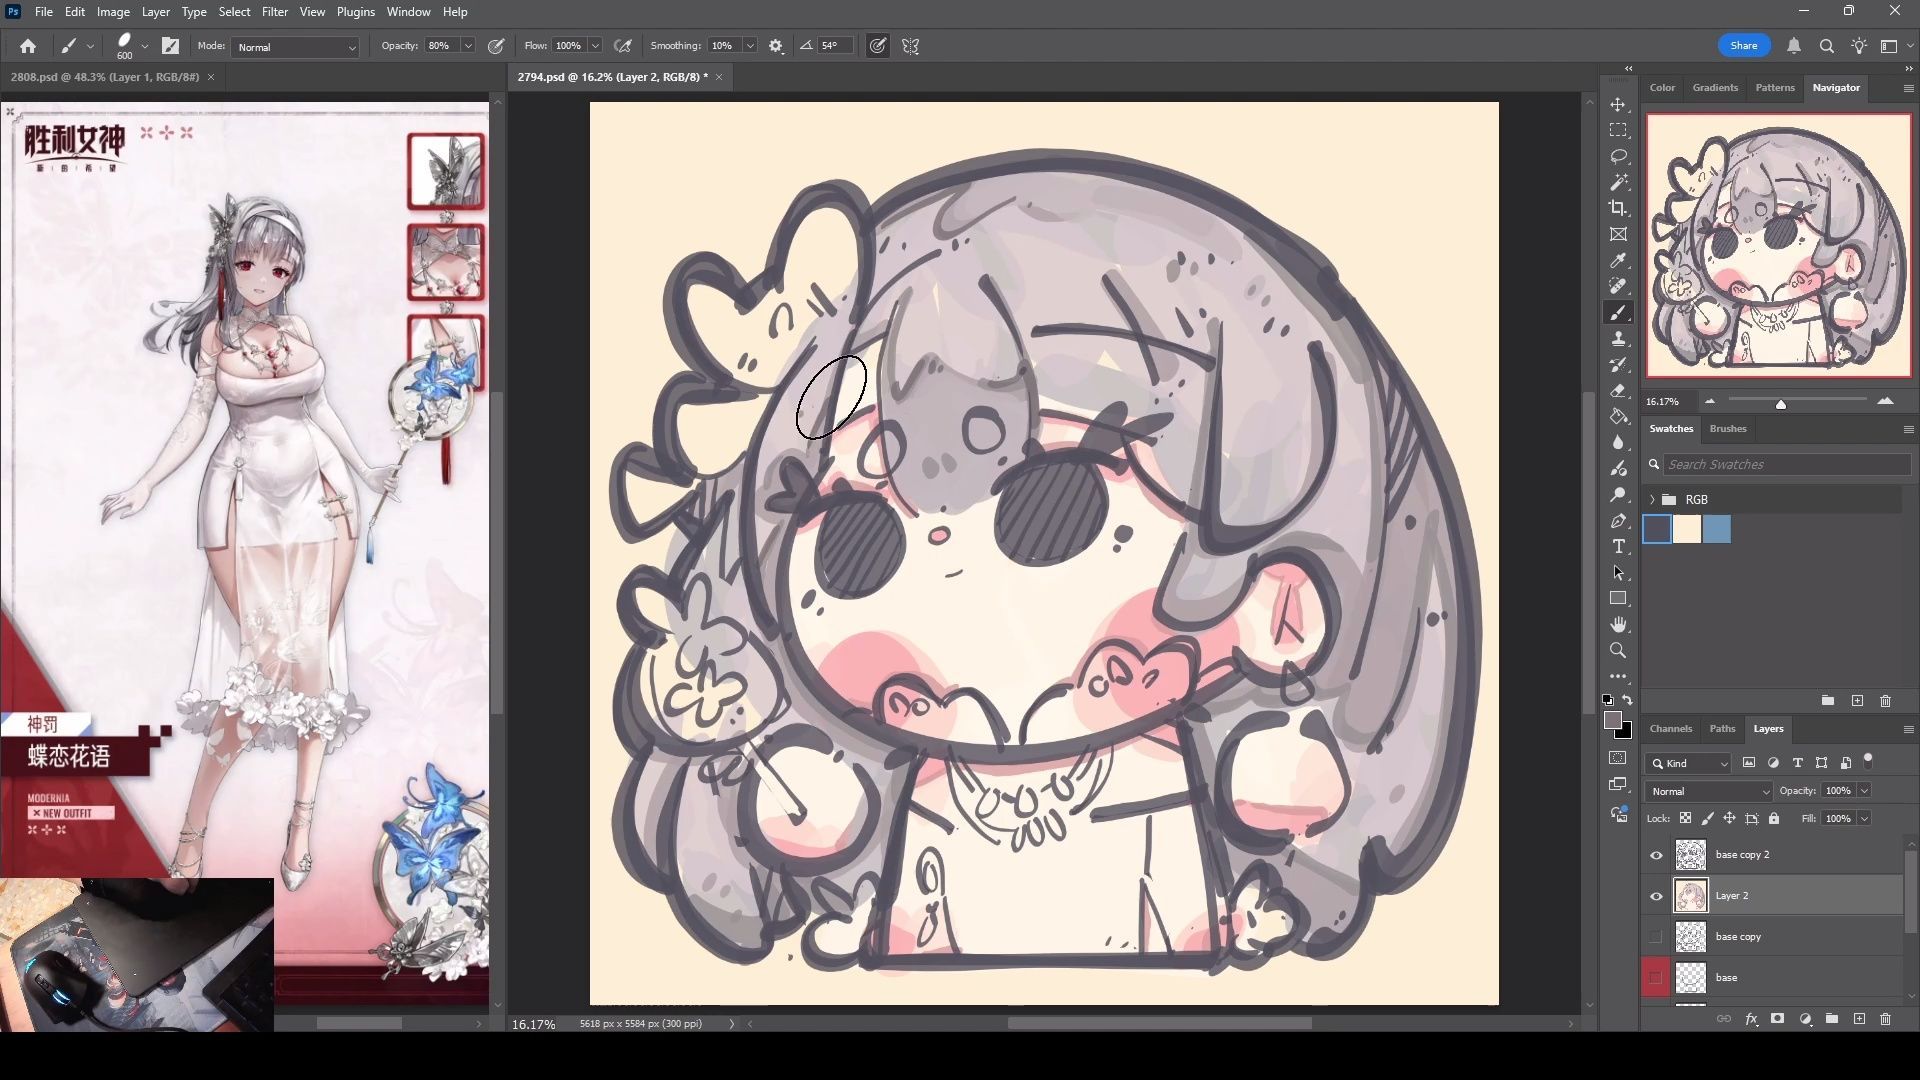Viewport: 1920px width, 1080px height.
Task: Open layer blend mode Normal dropdown
Action: pos(1710,791)
